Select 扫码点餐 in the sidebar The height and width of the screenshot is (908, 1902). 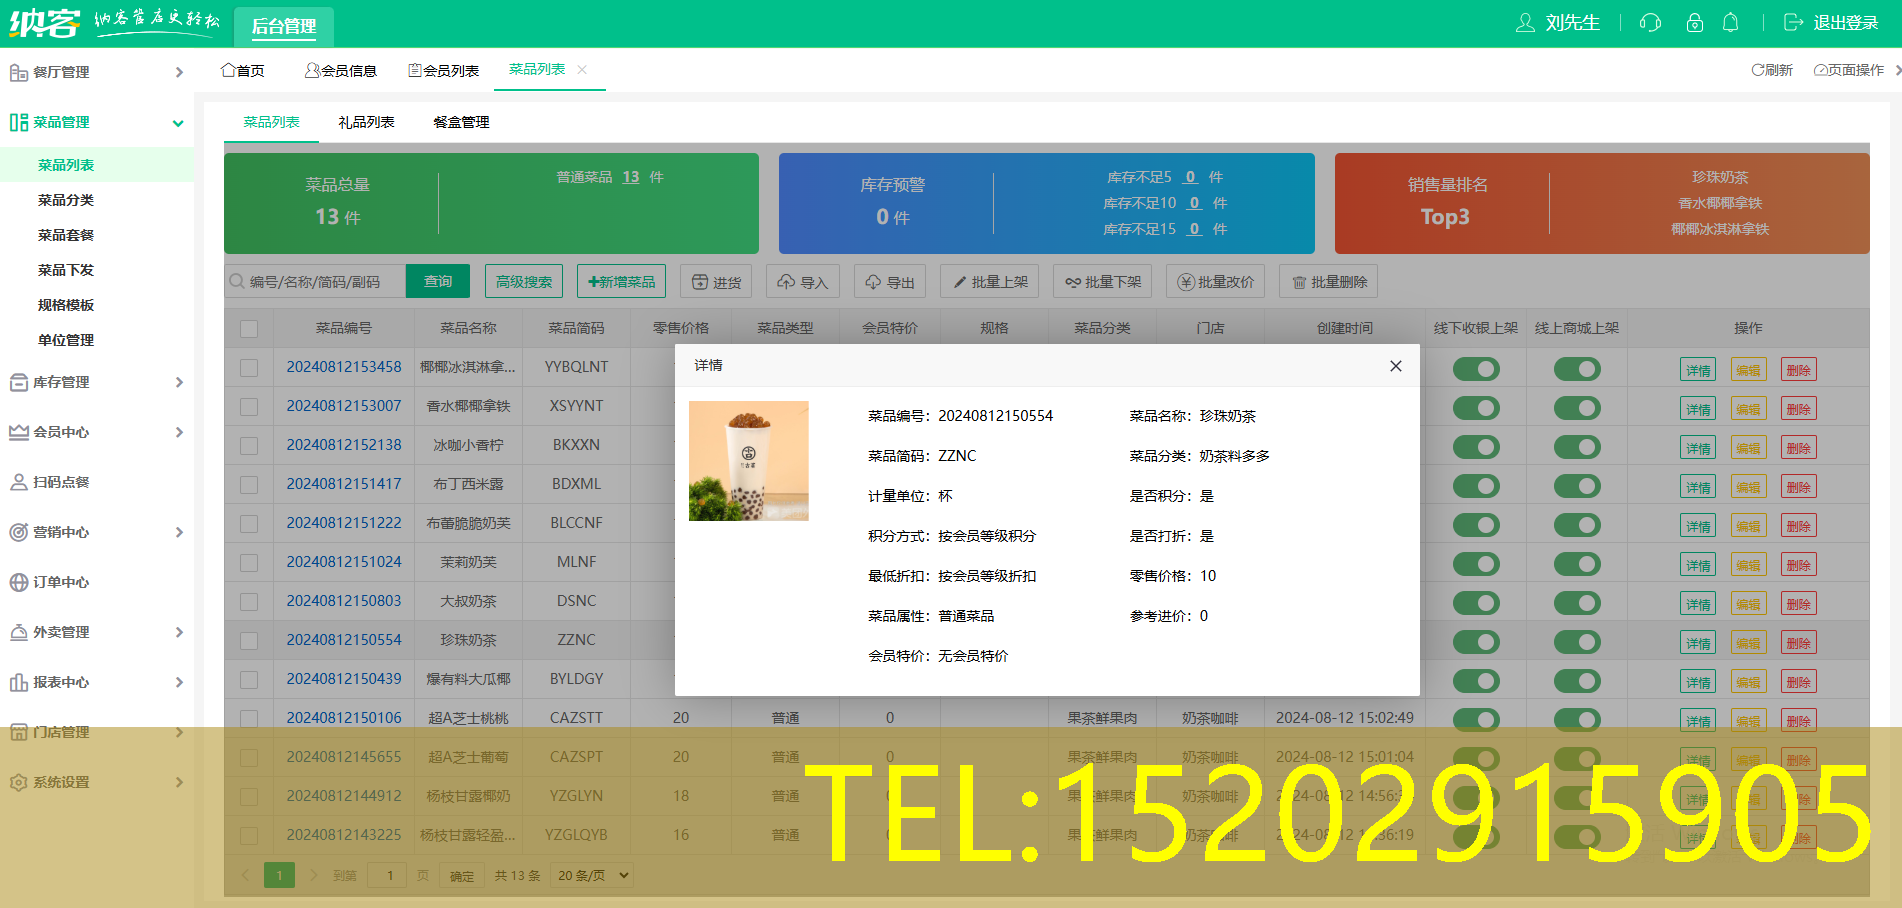62,482
